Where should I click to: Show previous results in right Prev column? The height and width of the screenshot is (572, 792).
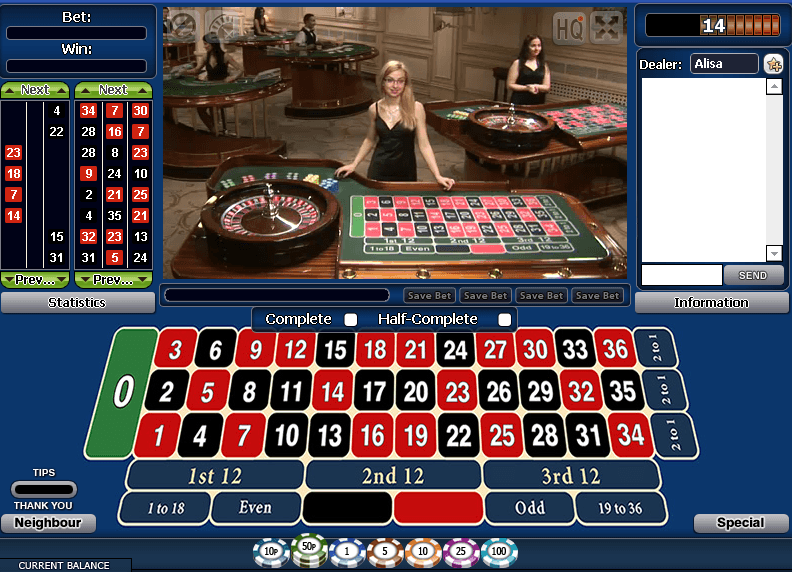[x=114, y=279]
